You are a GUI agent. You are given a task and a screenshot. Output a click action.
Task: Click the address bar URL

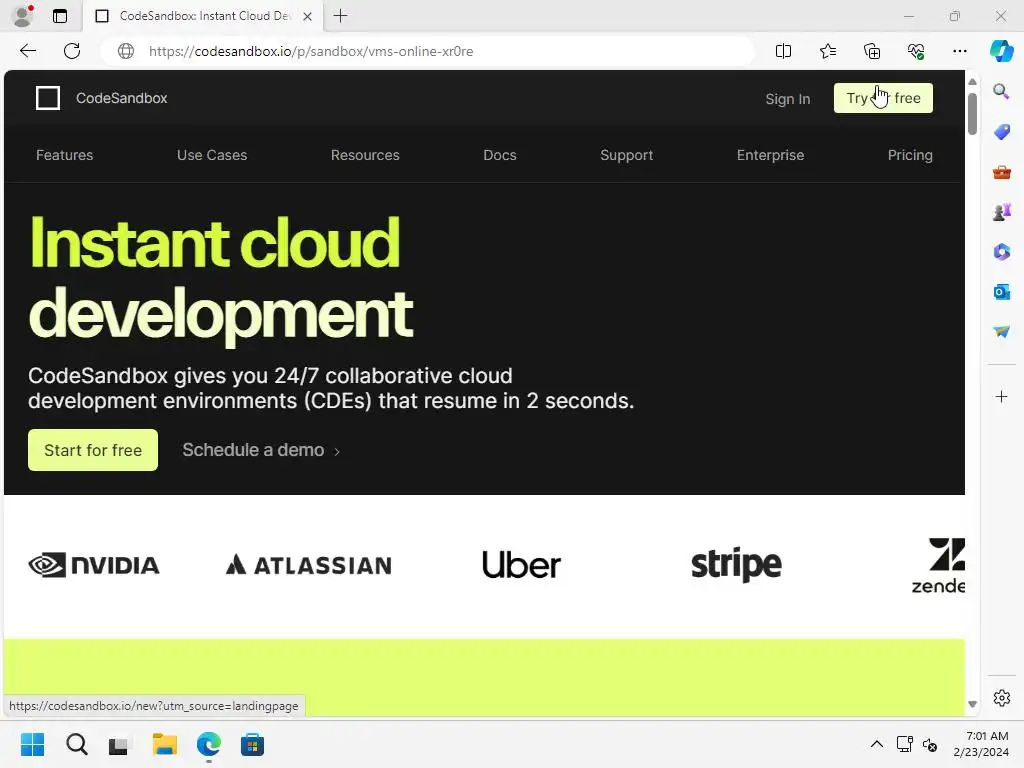[311, 51]
